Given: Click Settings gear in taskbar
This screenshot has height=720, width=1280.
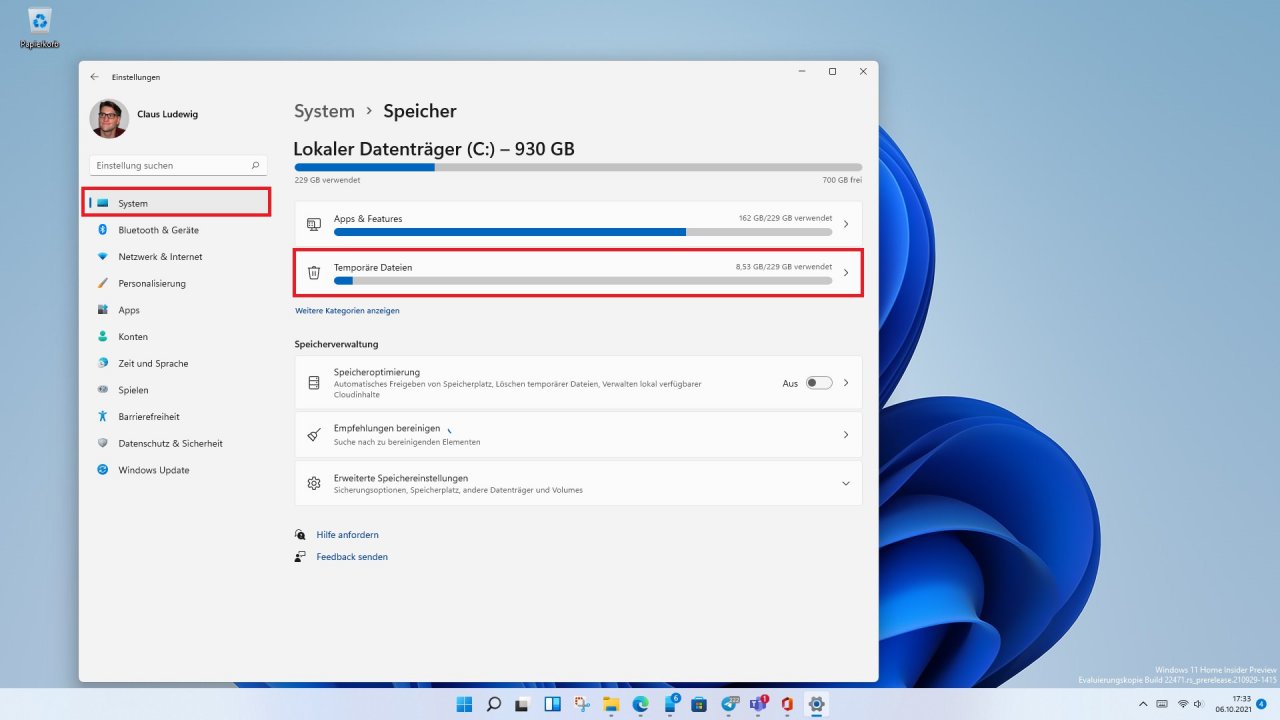Looking at the screenshot, I should point(817,704).
